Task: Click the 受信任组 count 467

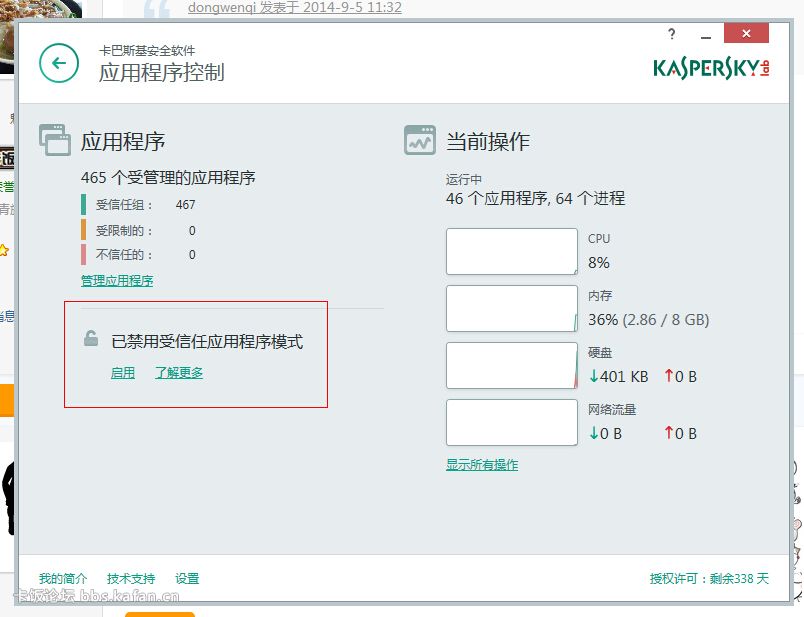Action: click(185, 205)
